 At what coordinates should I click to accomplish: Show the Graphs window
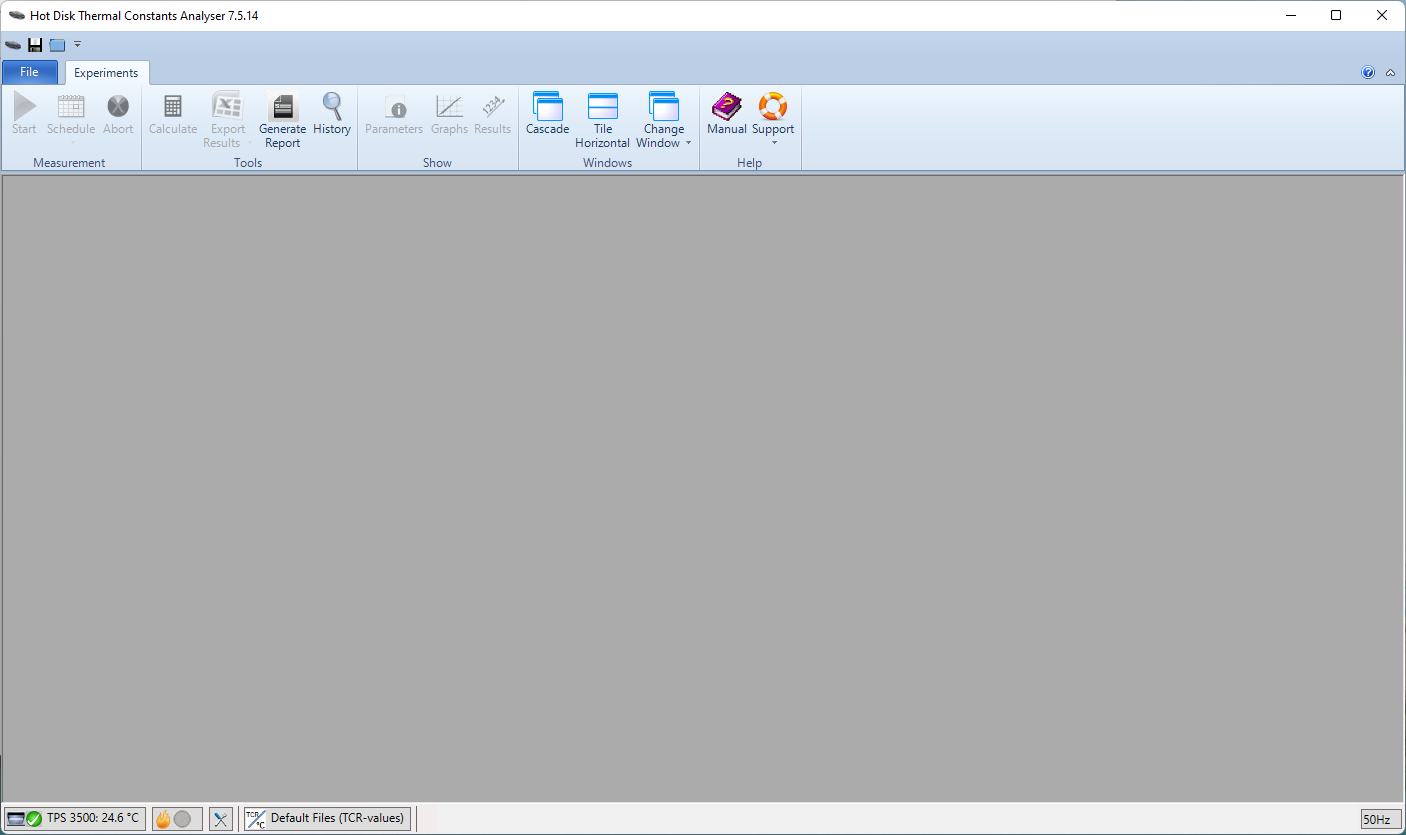449,115
